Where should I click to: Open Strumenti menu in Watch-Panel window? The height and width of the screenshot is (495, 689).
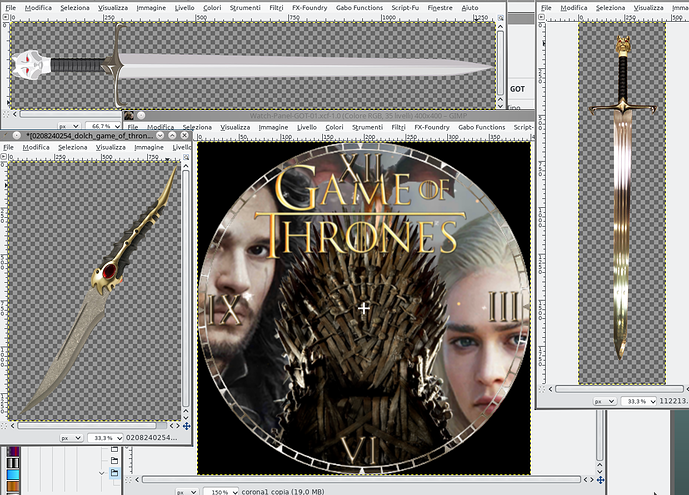(x=367, y=127)
